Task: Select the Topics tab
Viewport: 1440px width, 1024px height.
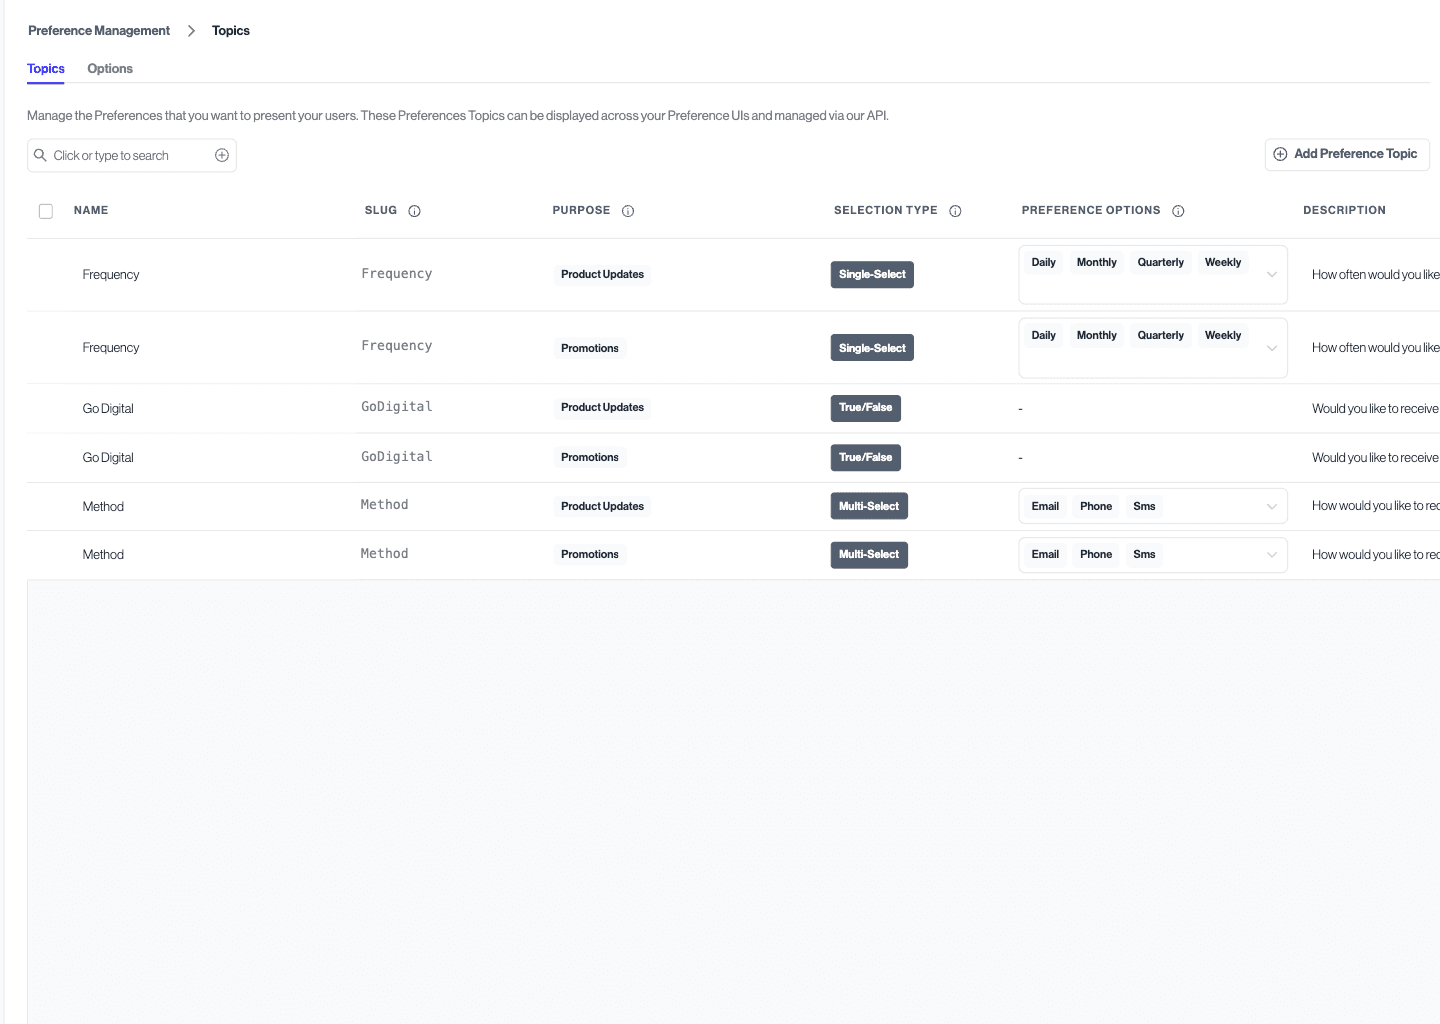Action: (45, 68)
